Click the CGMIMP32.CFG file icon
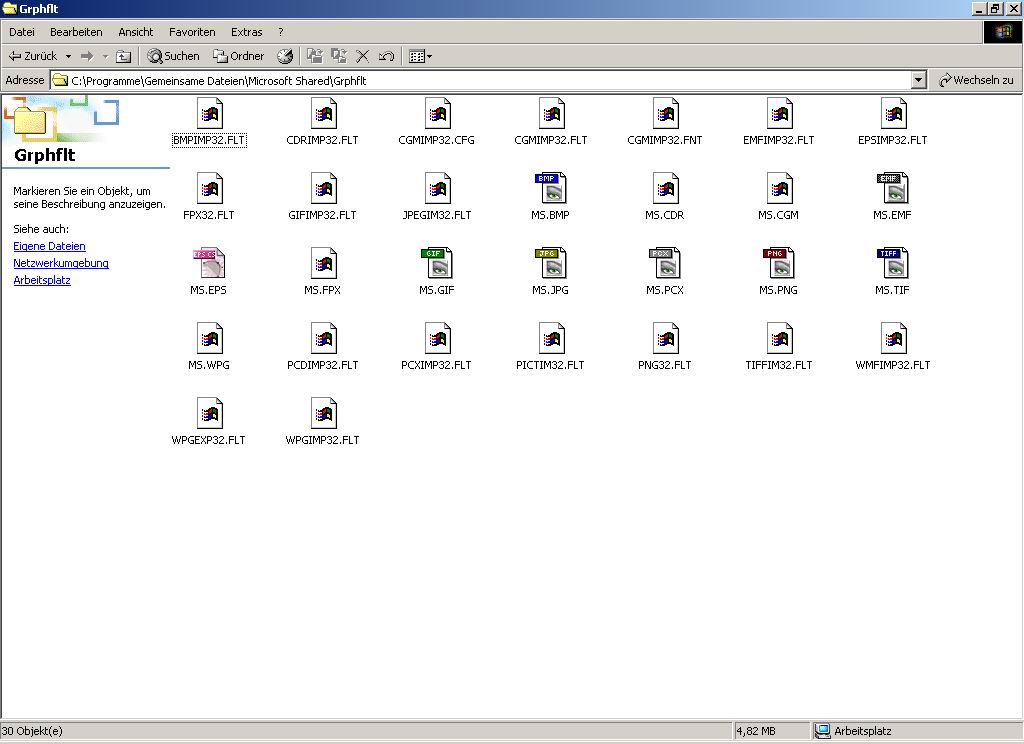This screenshot has height=744, width=1024. [438, 114]
